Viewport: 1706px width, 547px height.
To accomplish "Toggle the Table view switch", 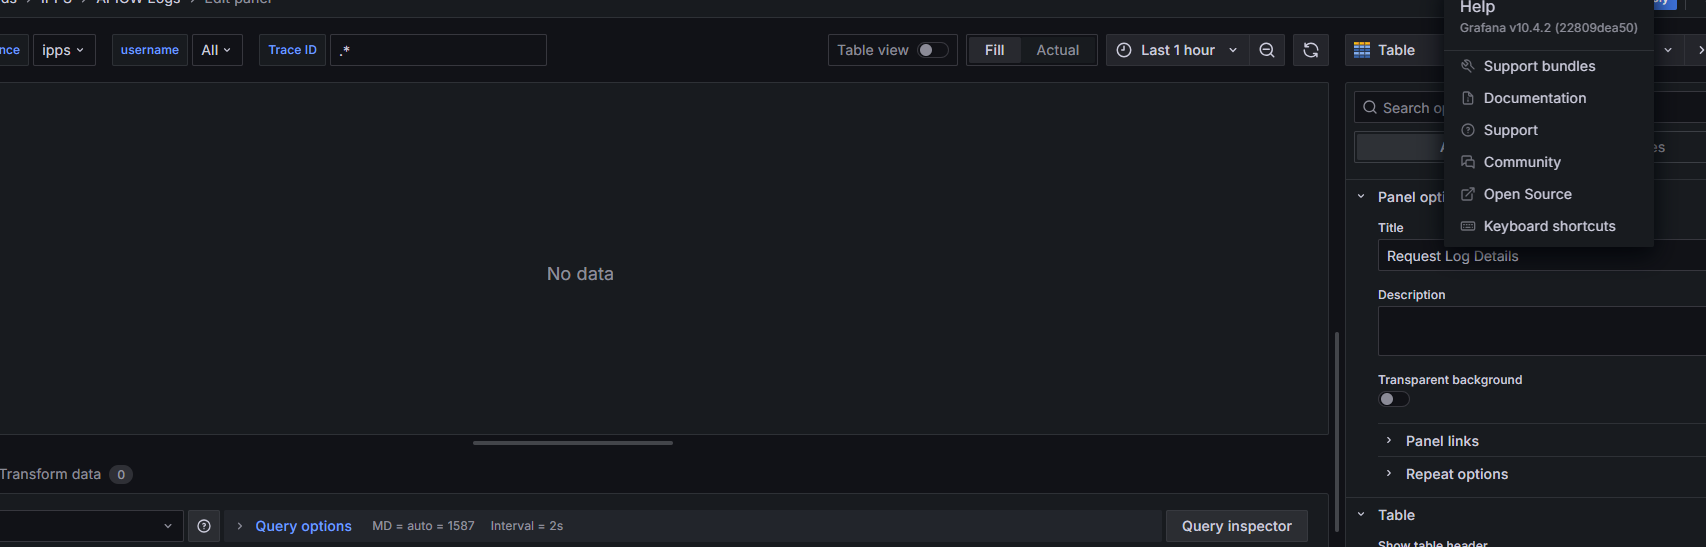I will tap(932, 50).
